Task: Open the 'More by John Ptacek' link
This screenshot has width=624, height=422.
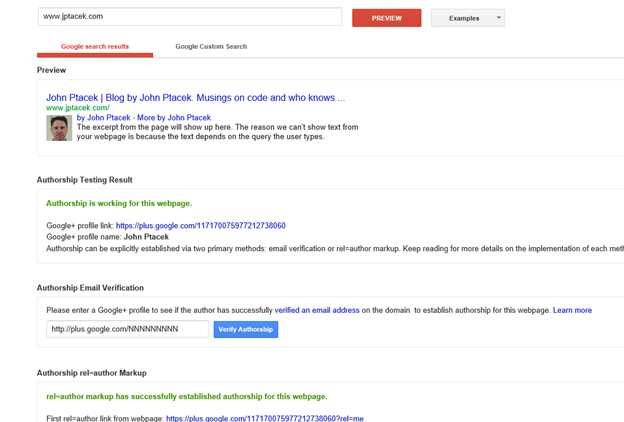Action: [x=174, y=118]
